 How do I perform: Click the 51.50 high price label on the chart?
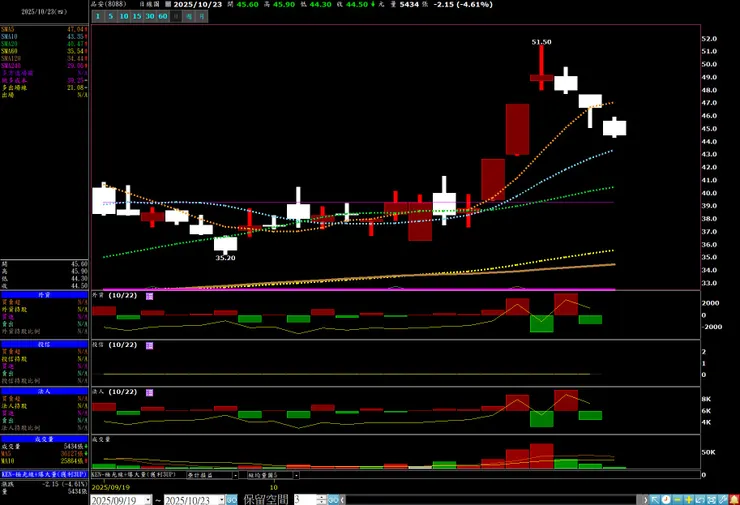click(541, 42)
